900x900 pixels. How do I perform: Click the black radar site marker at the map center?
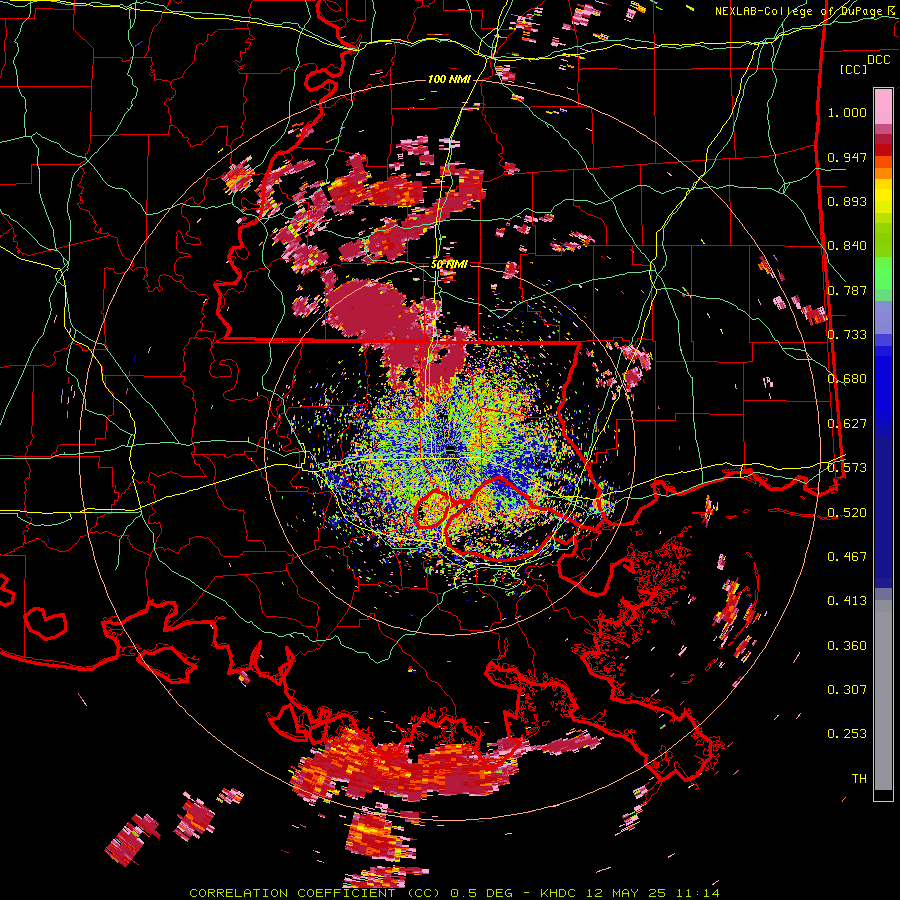point(451,452)
